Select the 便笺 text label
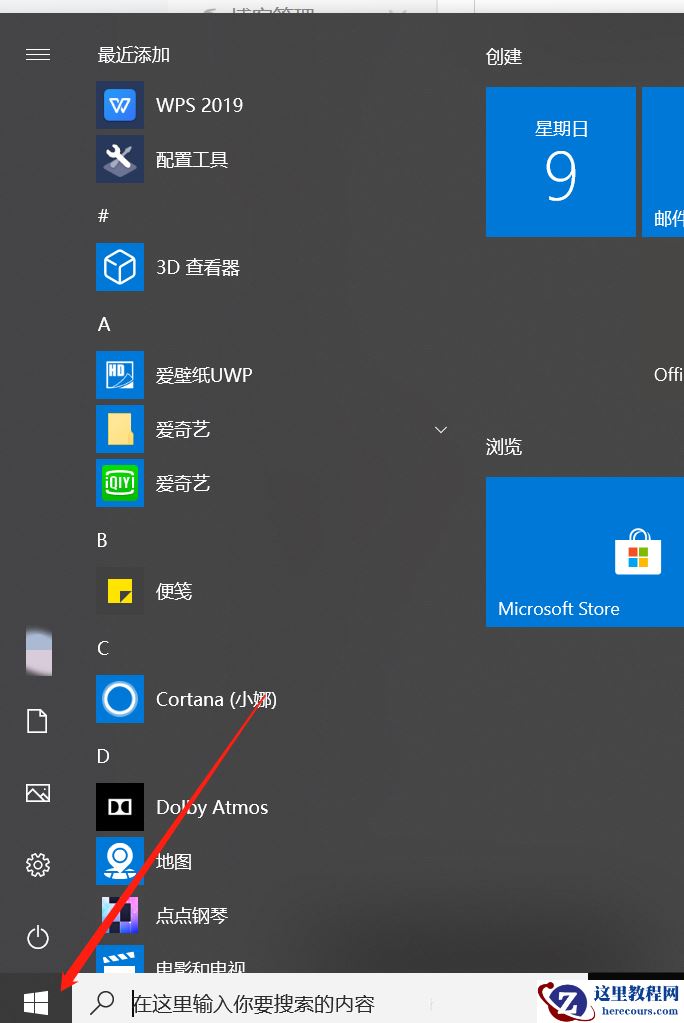This screenshot has width=684, height=1023. click(x=174, y=591)
